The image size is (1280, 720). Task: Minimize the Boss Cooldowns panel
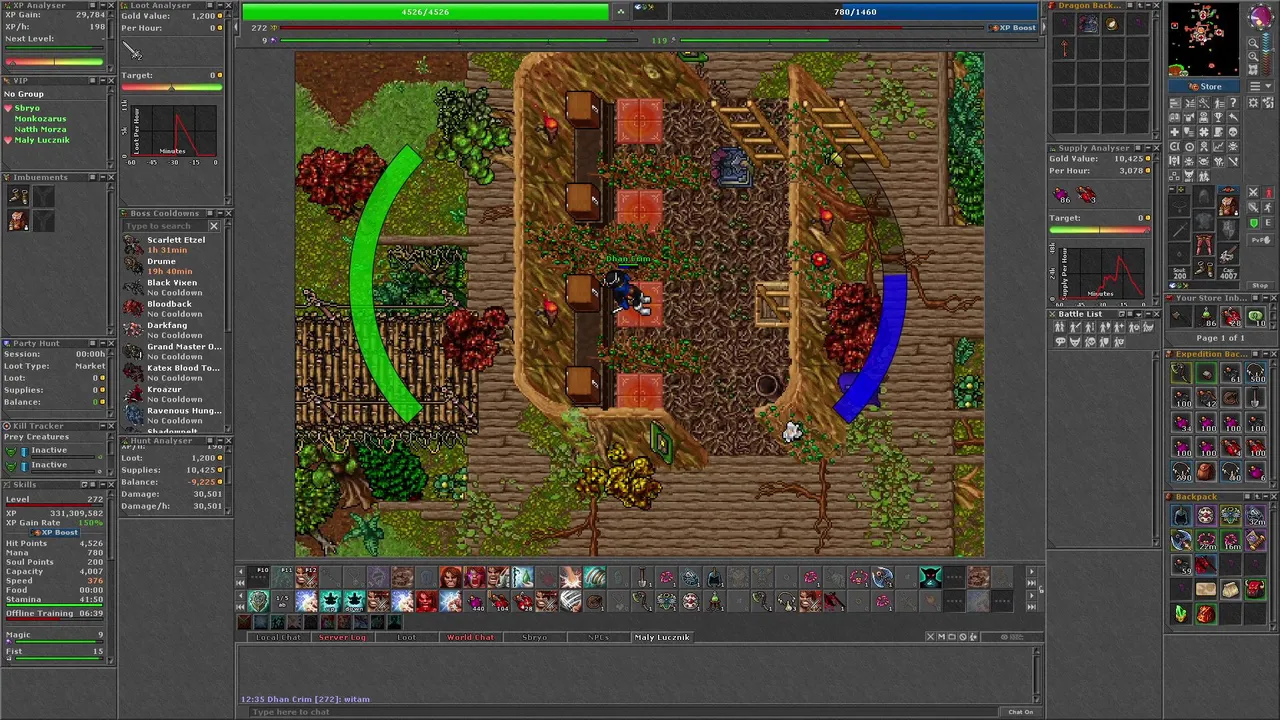(x=220, y=213)
